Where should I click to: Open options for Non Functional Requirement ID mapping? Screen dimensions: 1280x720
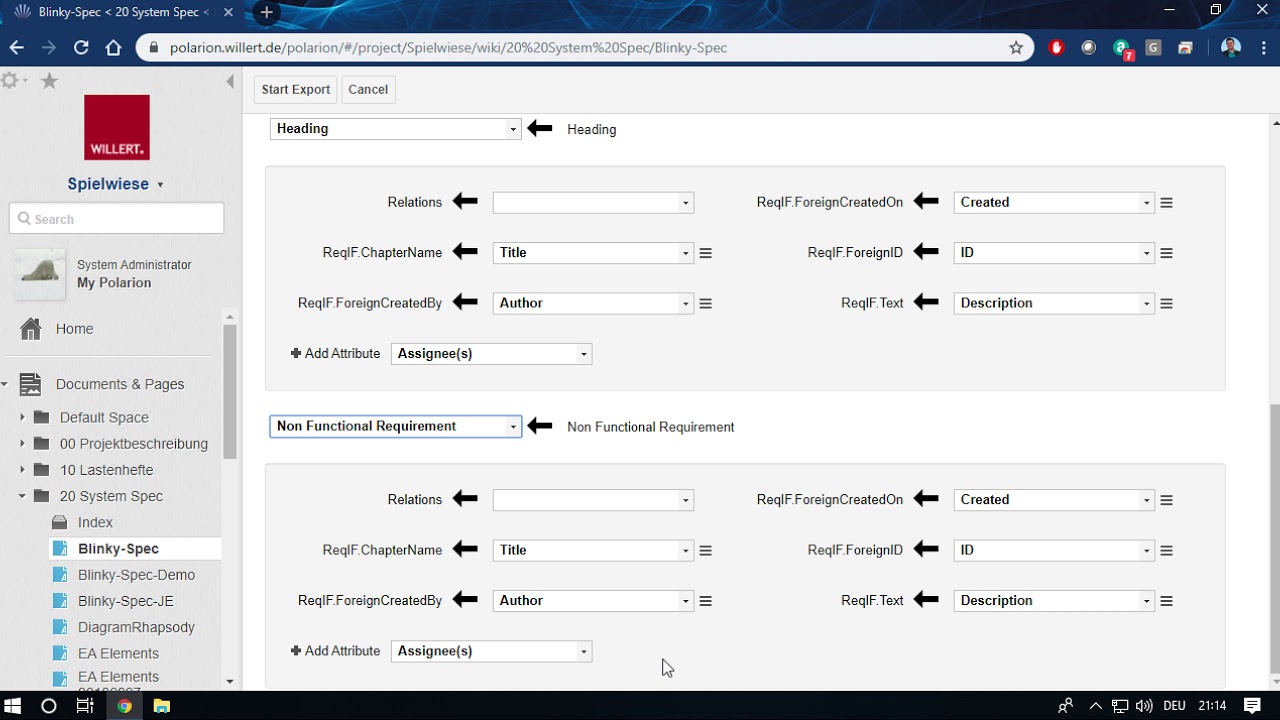click(1166, 551)
